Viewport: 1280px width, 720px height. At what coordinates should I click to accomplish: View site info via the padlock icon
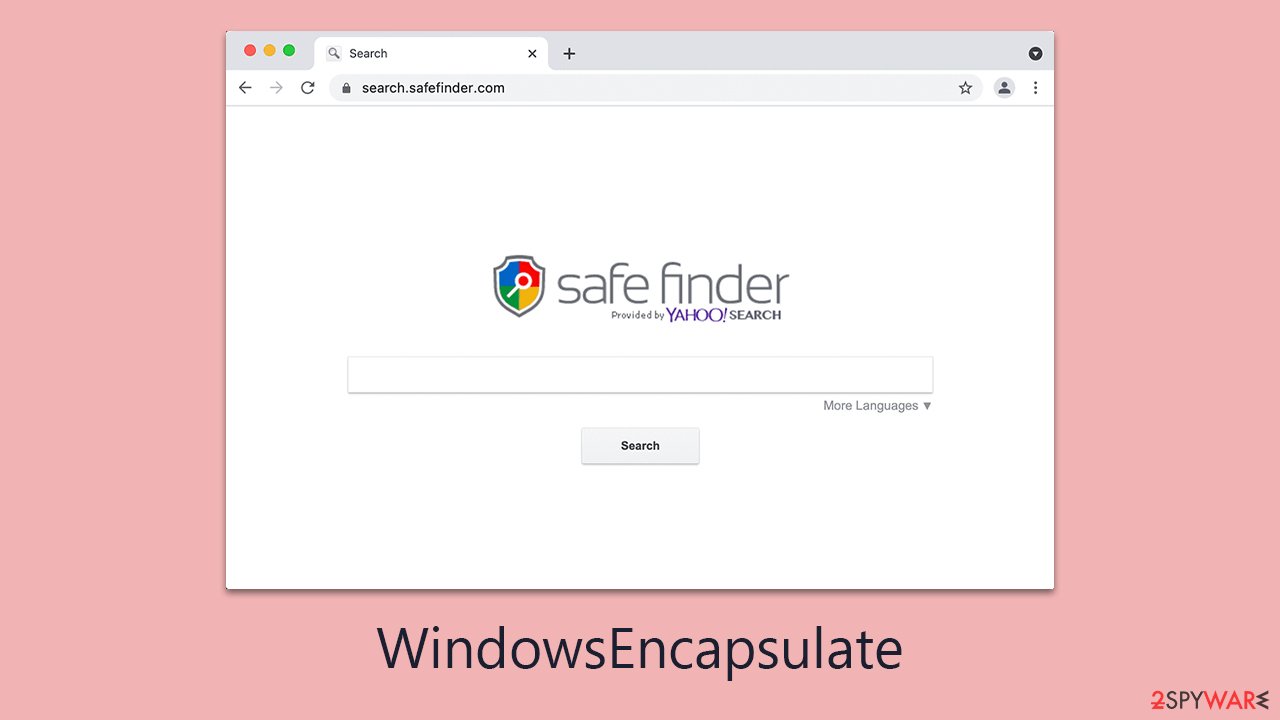coord(346,88)
